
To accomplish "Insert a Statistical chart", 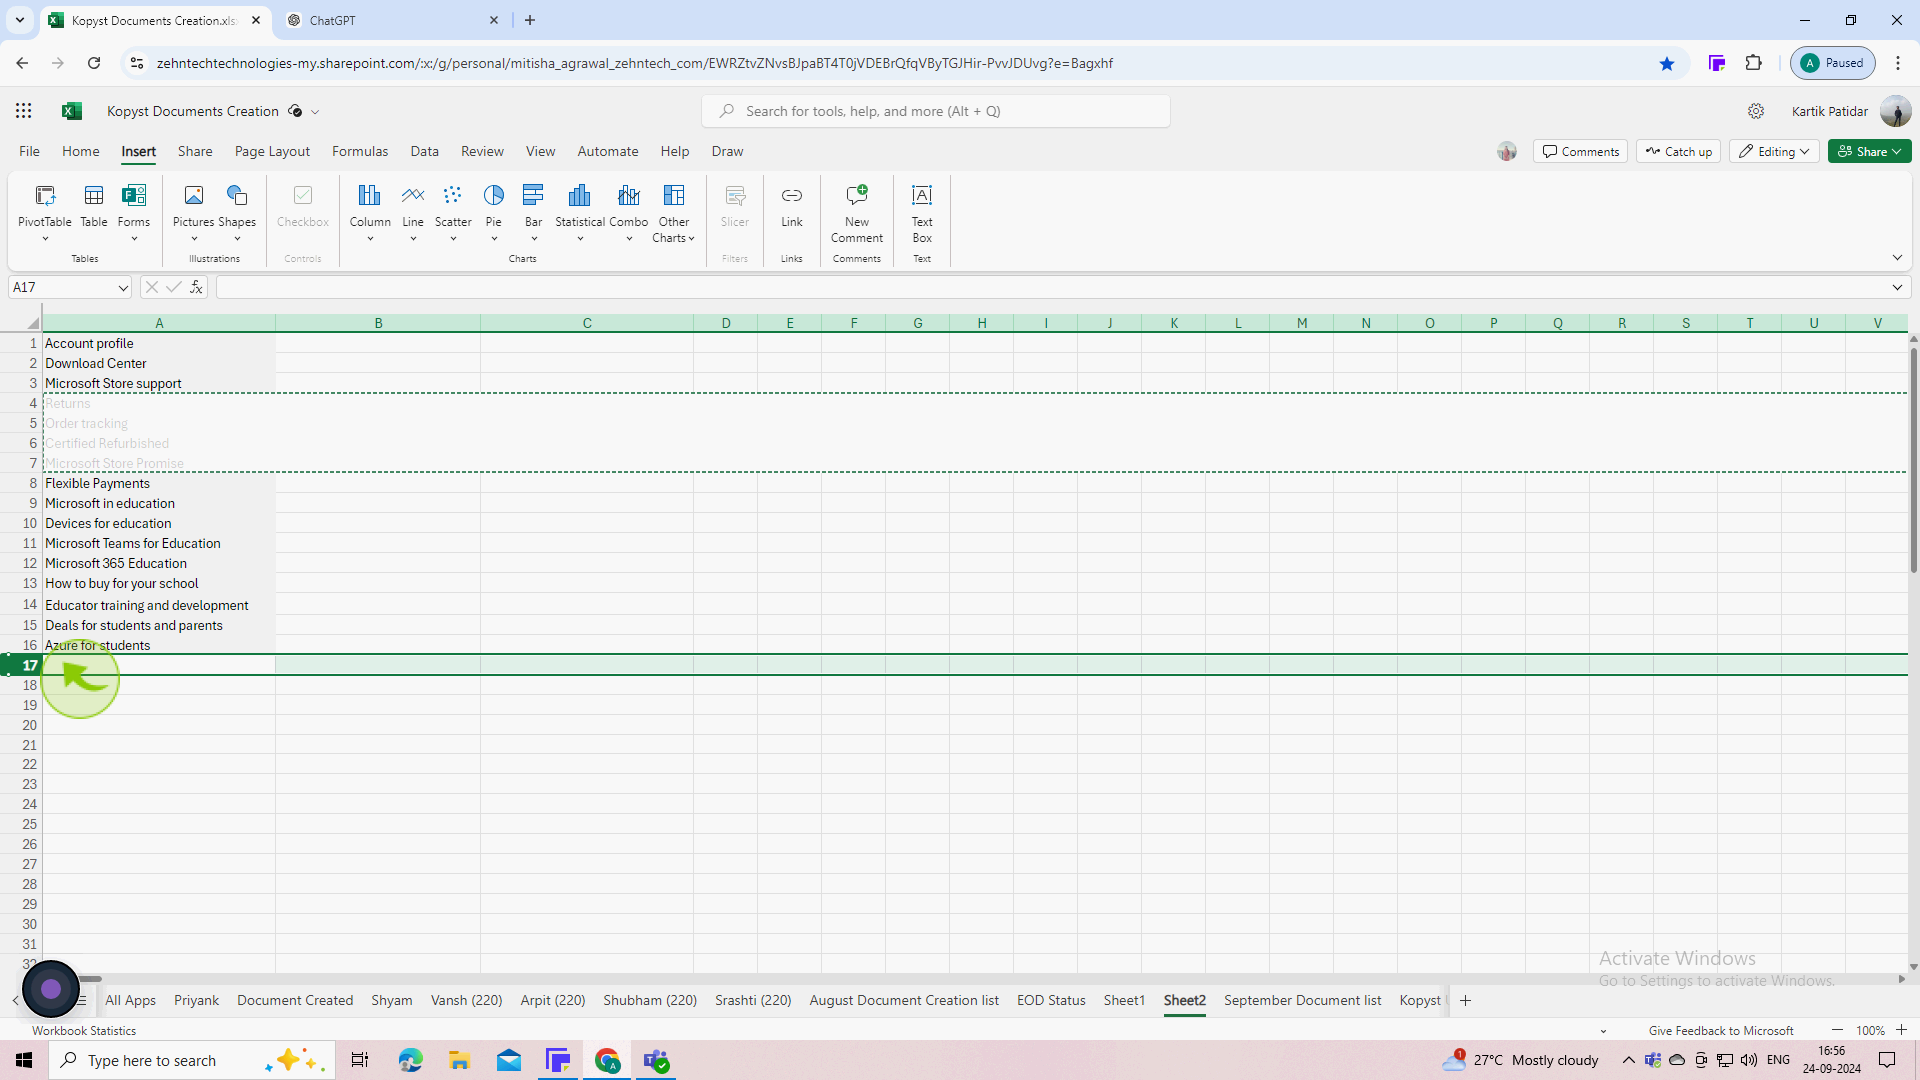I will point(580,212).
